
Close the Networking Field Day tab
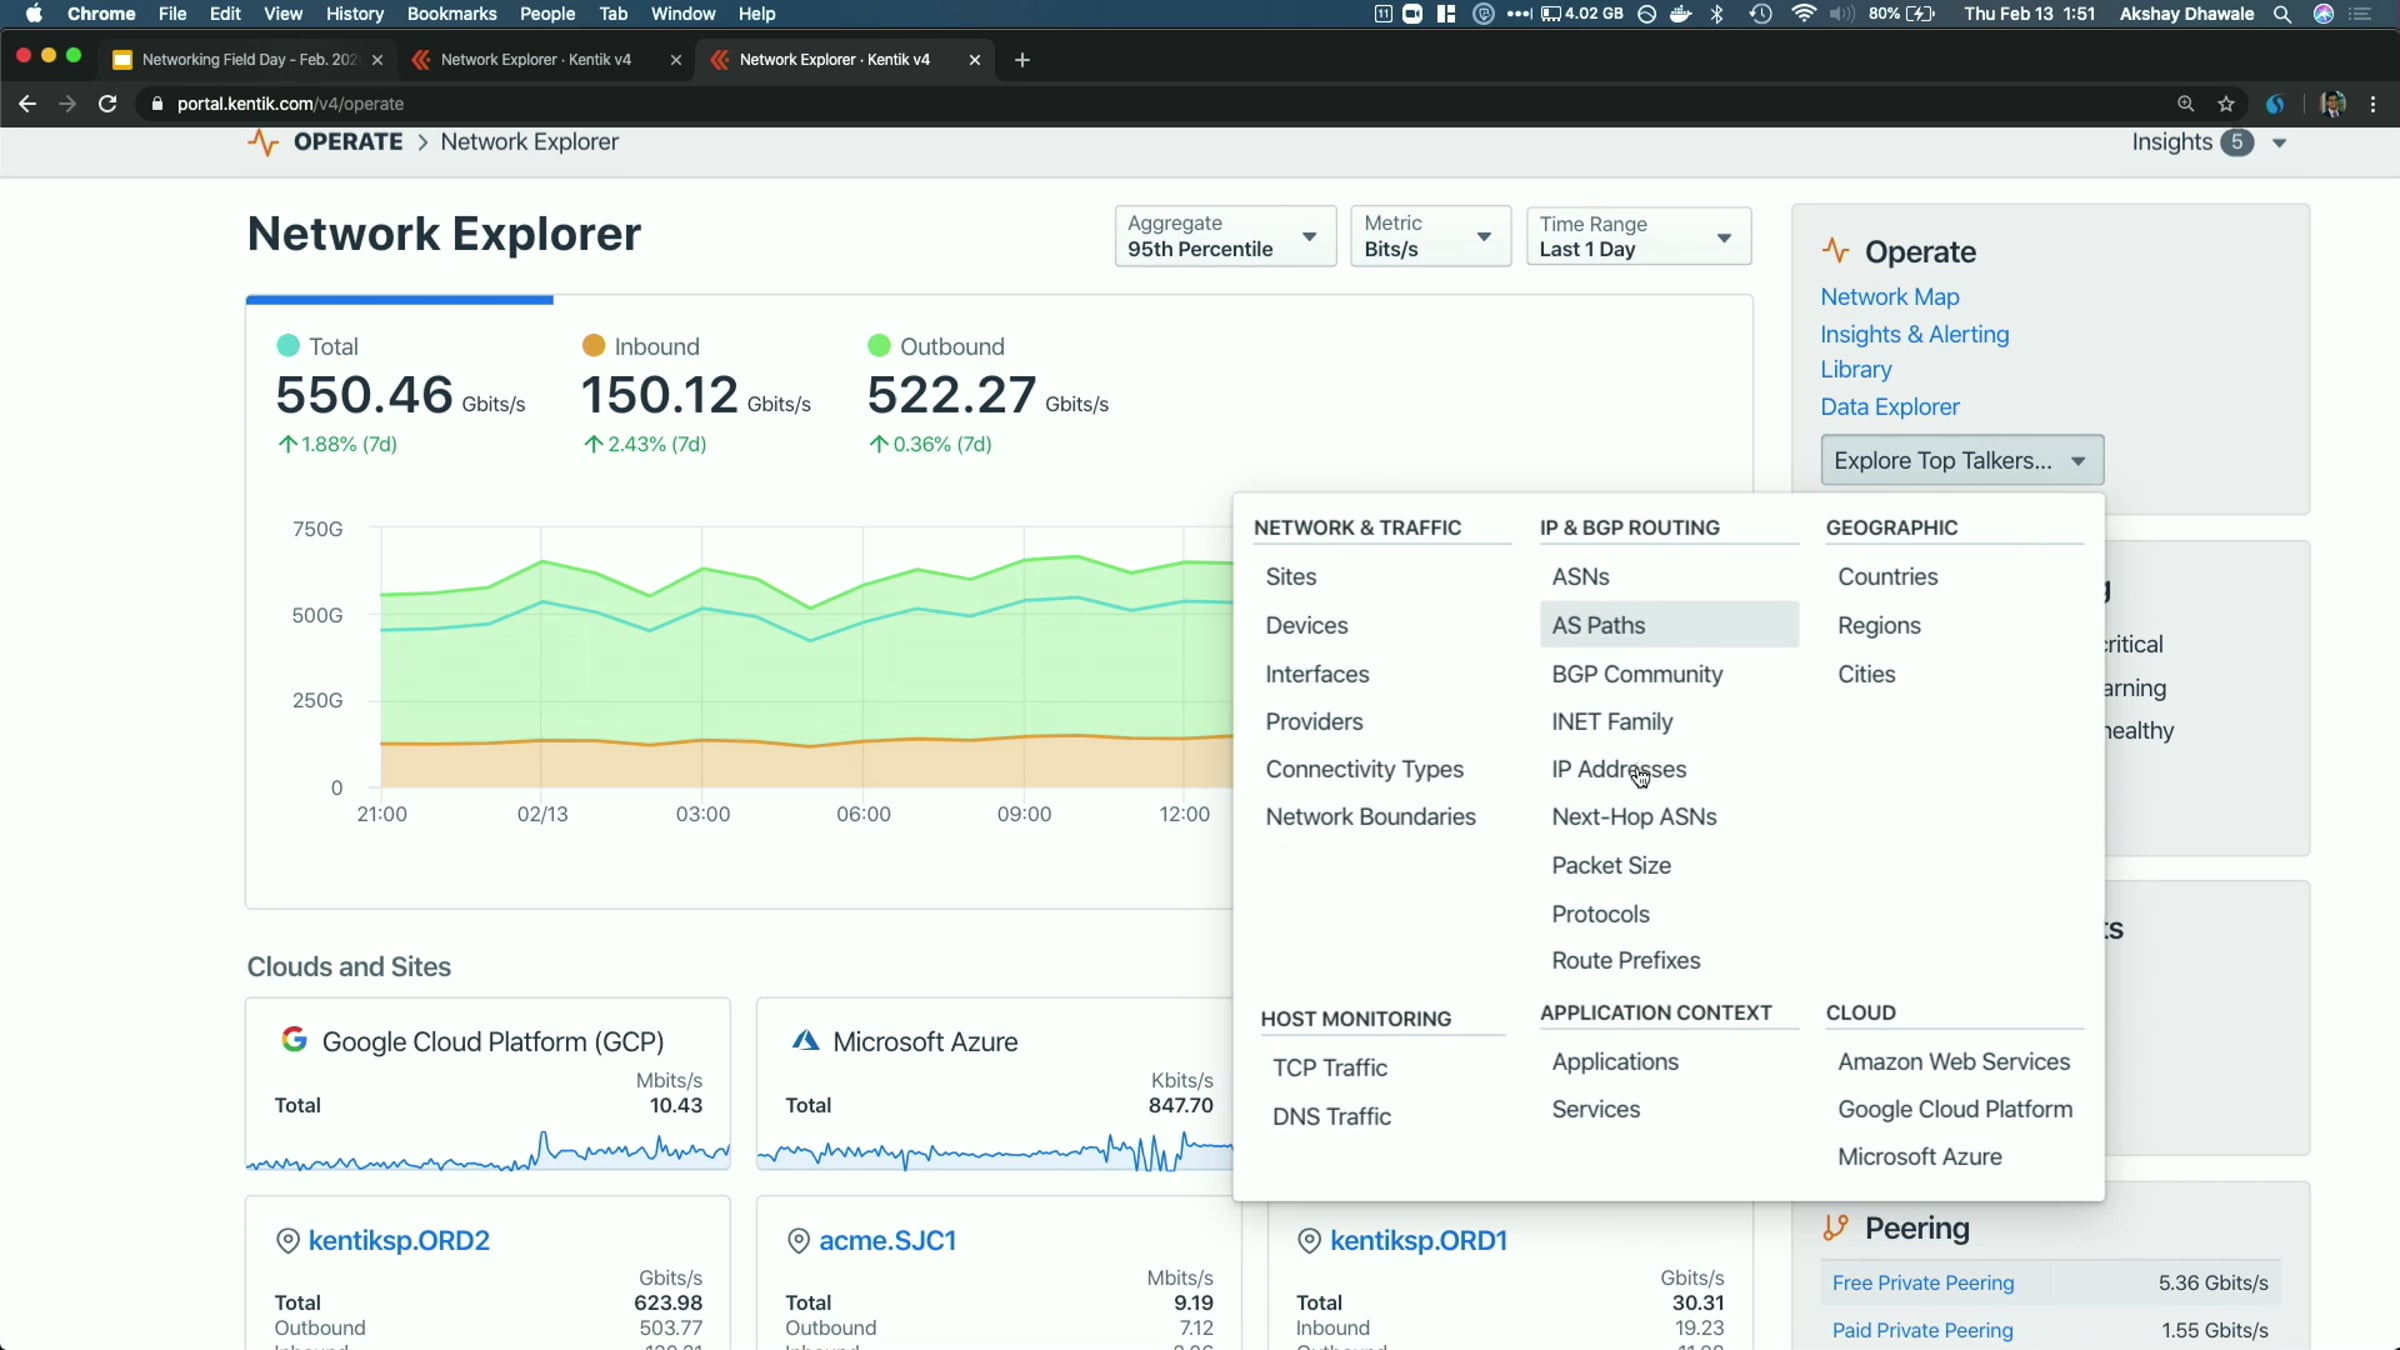[377, 60]
